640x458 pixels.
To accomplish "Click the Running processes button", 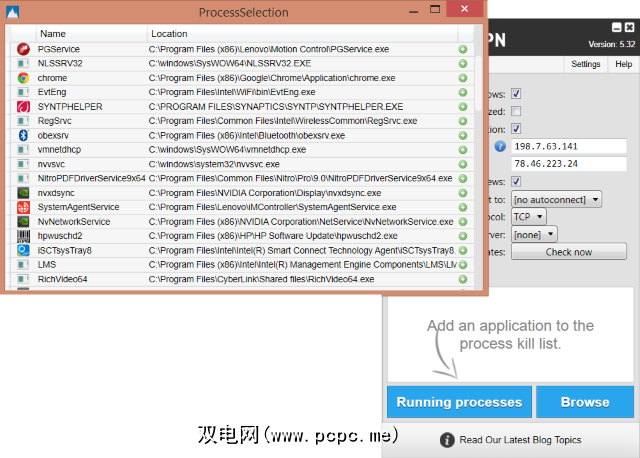I will coord(459,402).
